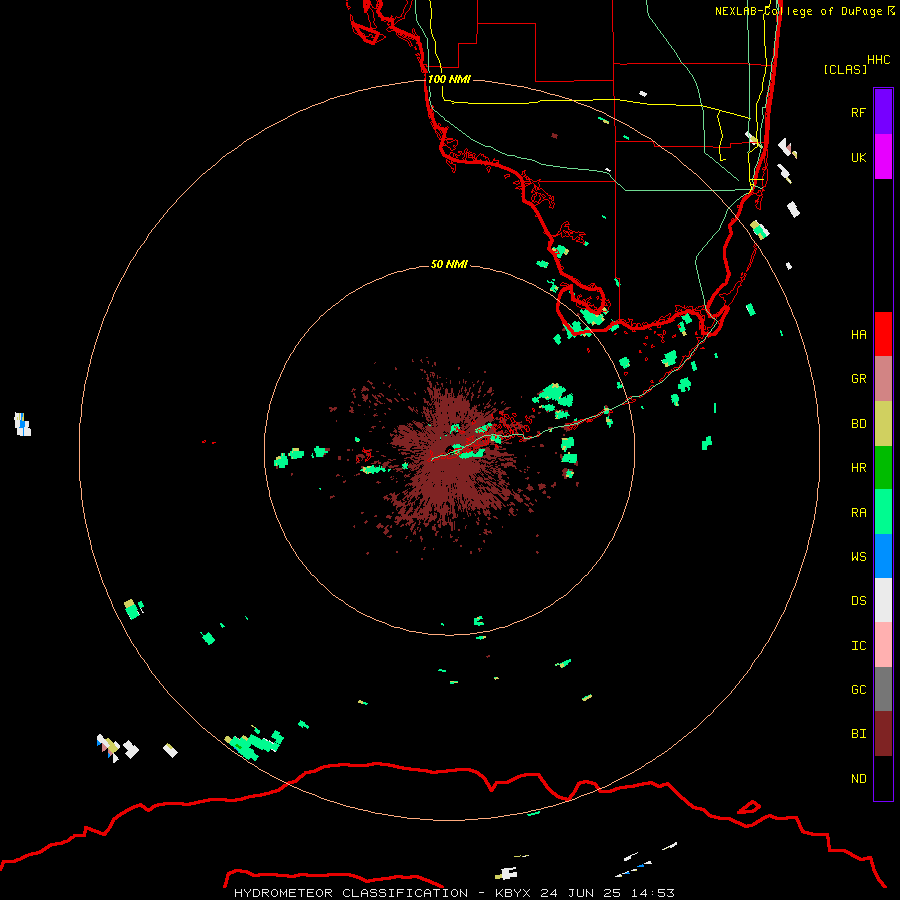900x900 pixels.
Task: Click the 50 NMI range ring label
Action: pos(449,264)
